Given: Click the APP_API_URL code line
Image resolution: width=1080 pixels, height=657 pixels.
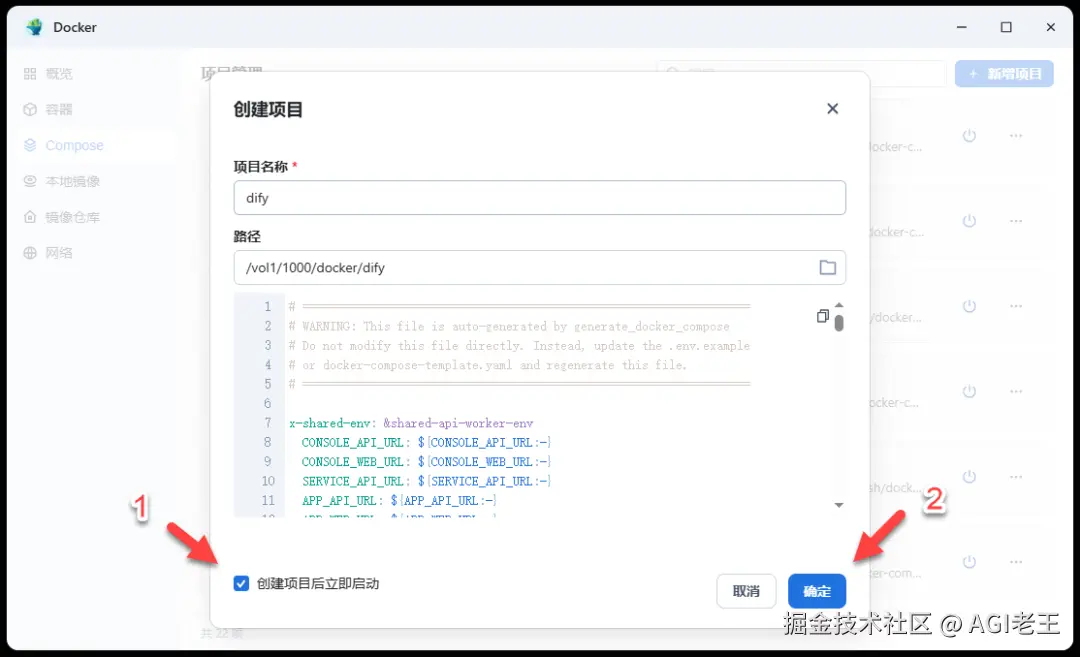Looking at the screenshot, I should coord(399,500).
